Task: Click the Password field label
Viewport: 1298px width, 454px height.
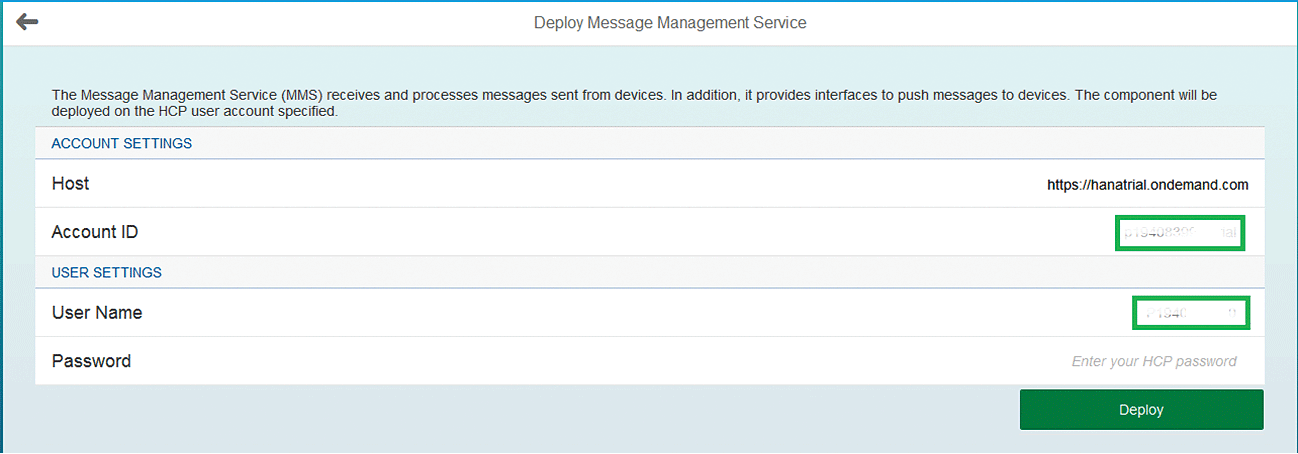Action: 91,361
